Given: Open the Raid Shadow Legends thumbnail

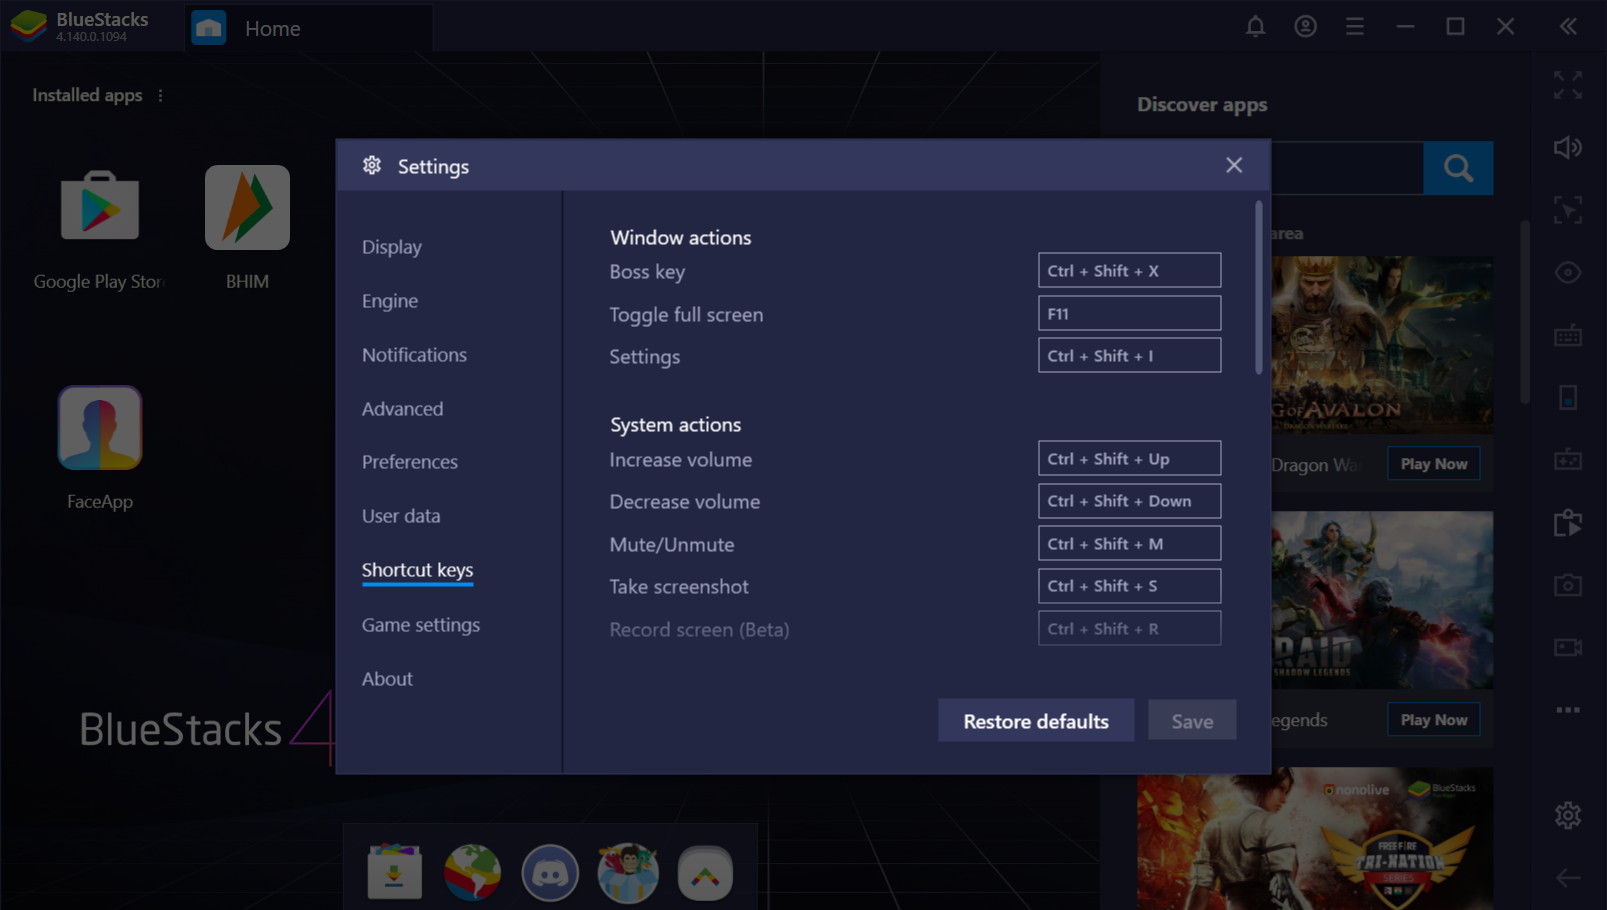Looking at the screenshot, I should [x=1382, y=600].
